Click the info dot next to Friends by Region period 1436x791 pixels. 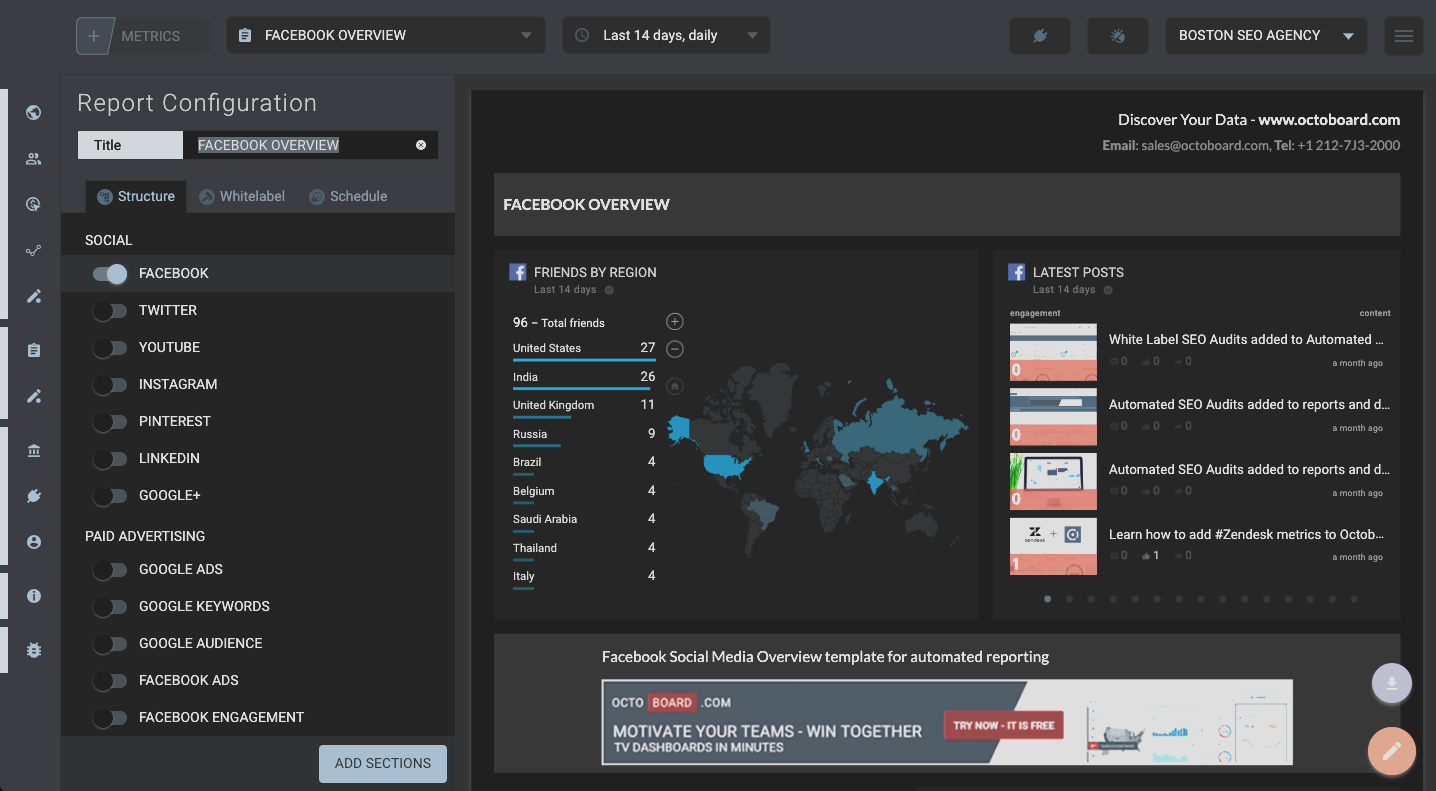coord(609,290)
